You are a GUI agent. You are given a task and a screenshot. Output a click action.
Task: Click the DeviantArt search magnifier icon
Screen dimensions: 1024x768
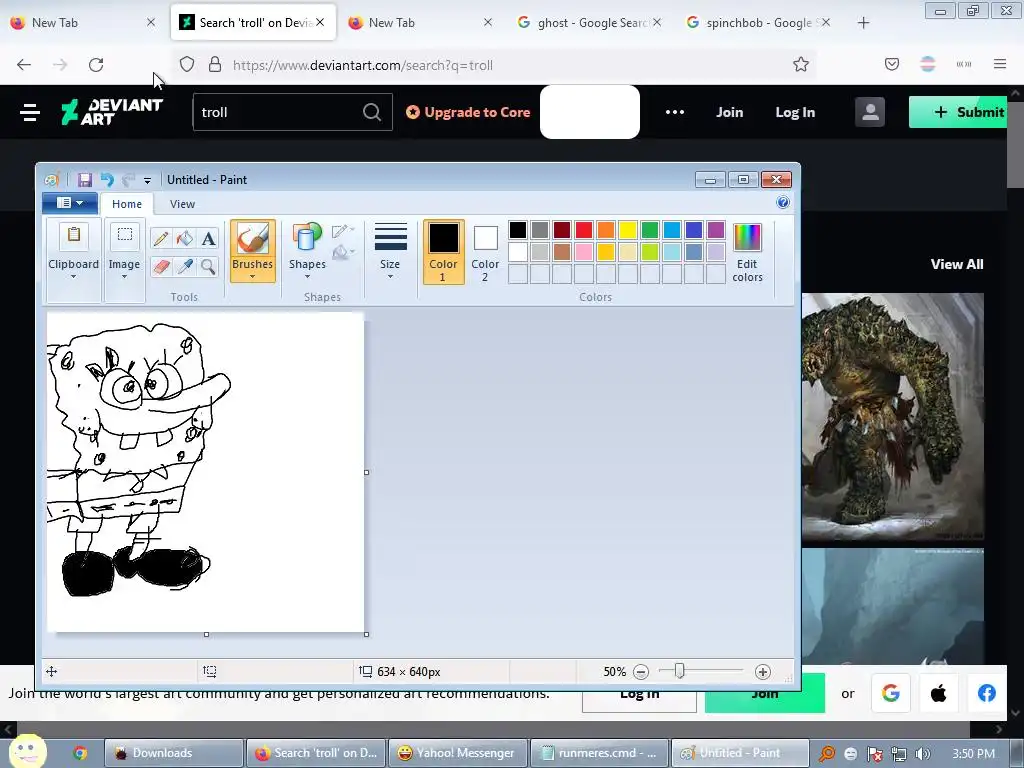coord(372,112)
